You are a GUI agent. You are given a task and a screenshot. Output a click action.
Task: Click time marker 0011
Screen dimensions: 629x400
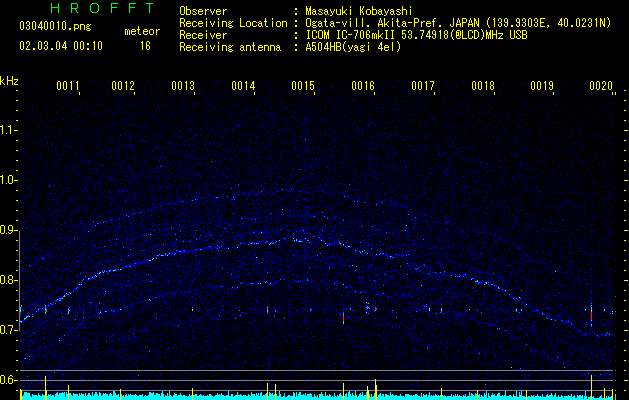tap(68, 86)
